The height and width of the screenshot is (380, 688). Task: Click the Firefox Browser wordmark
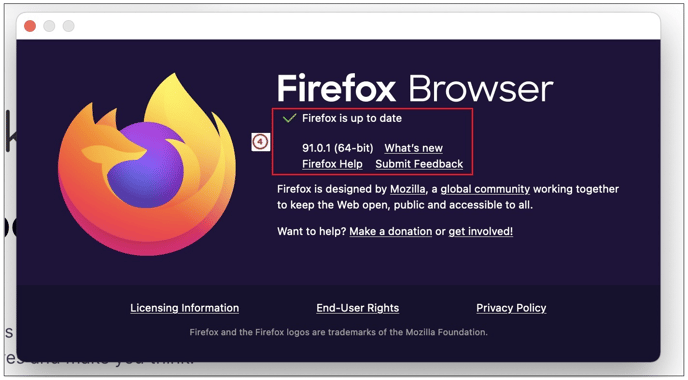click(415, 88)
